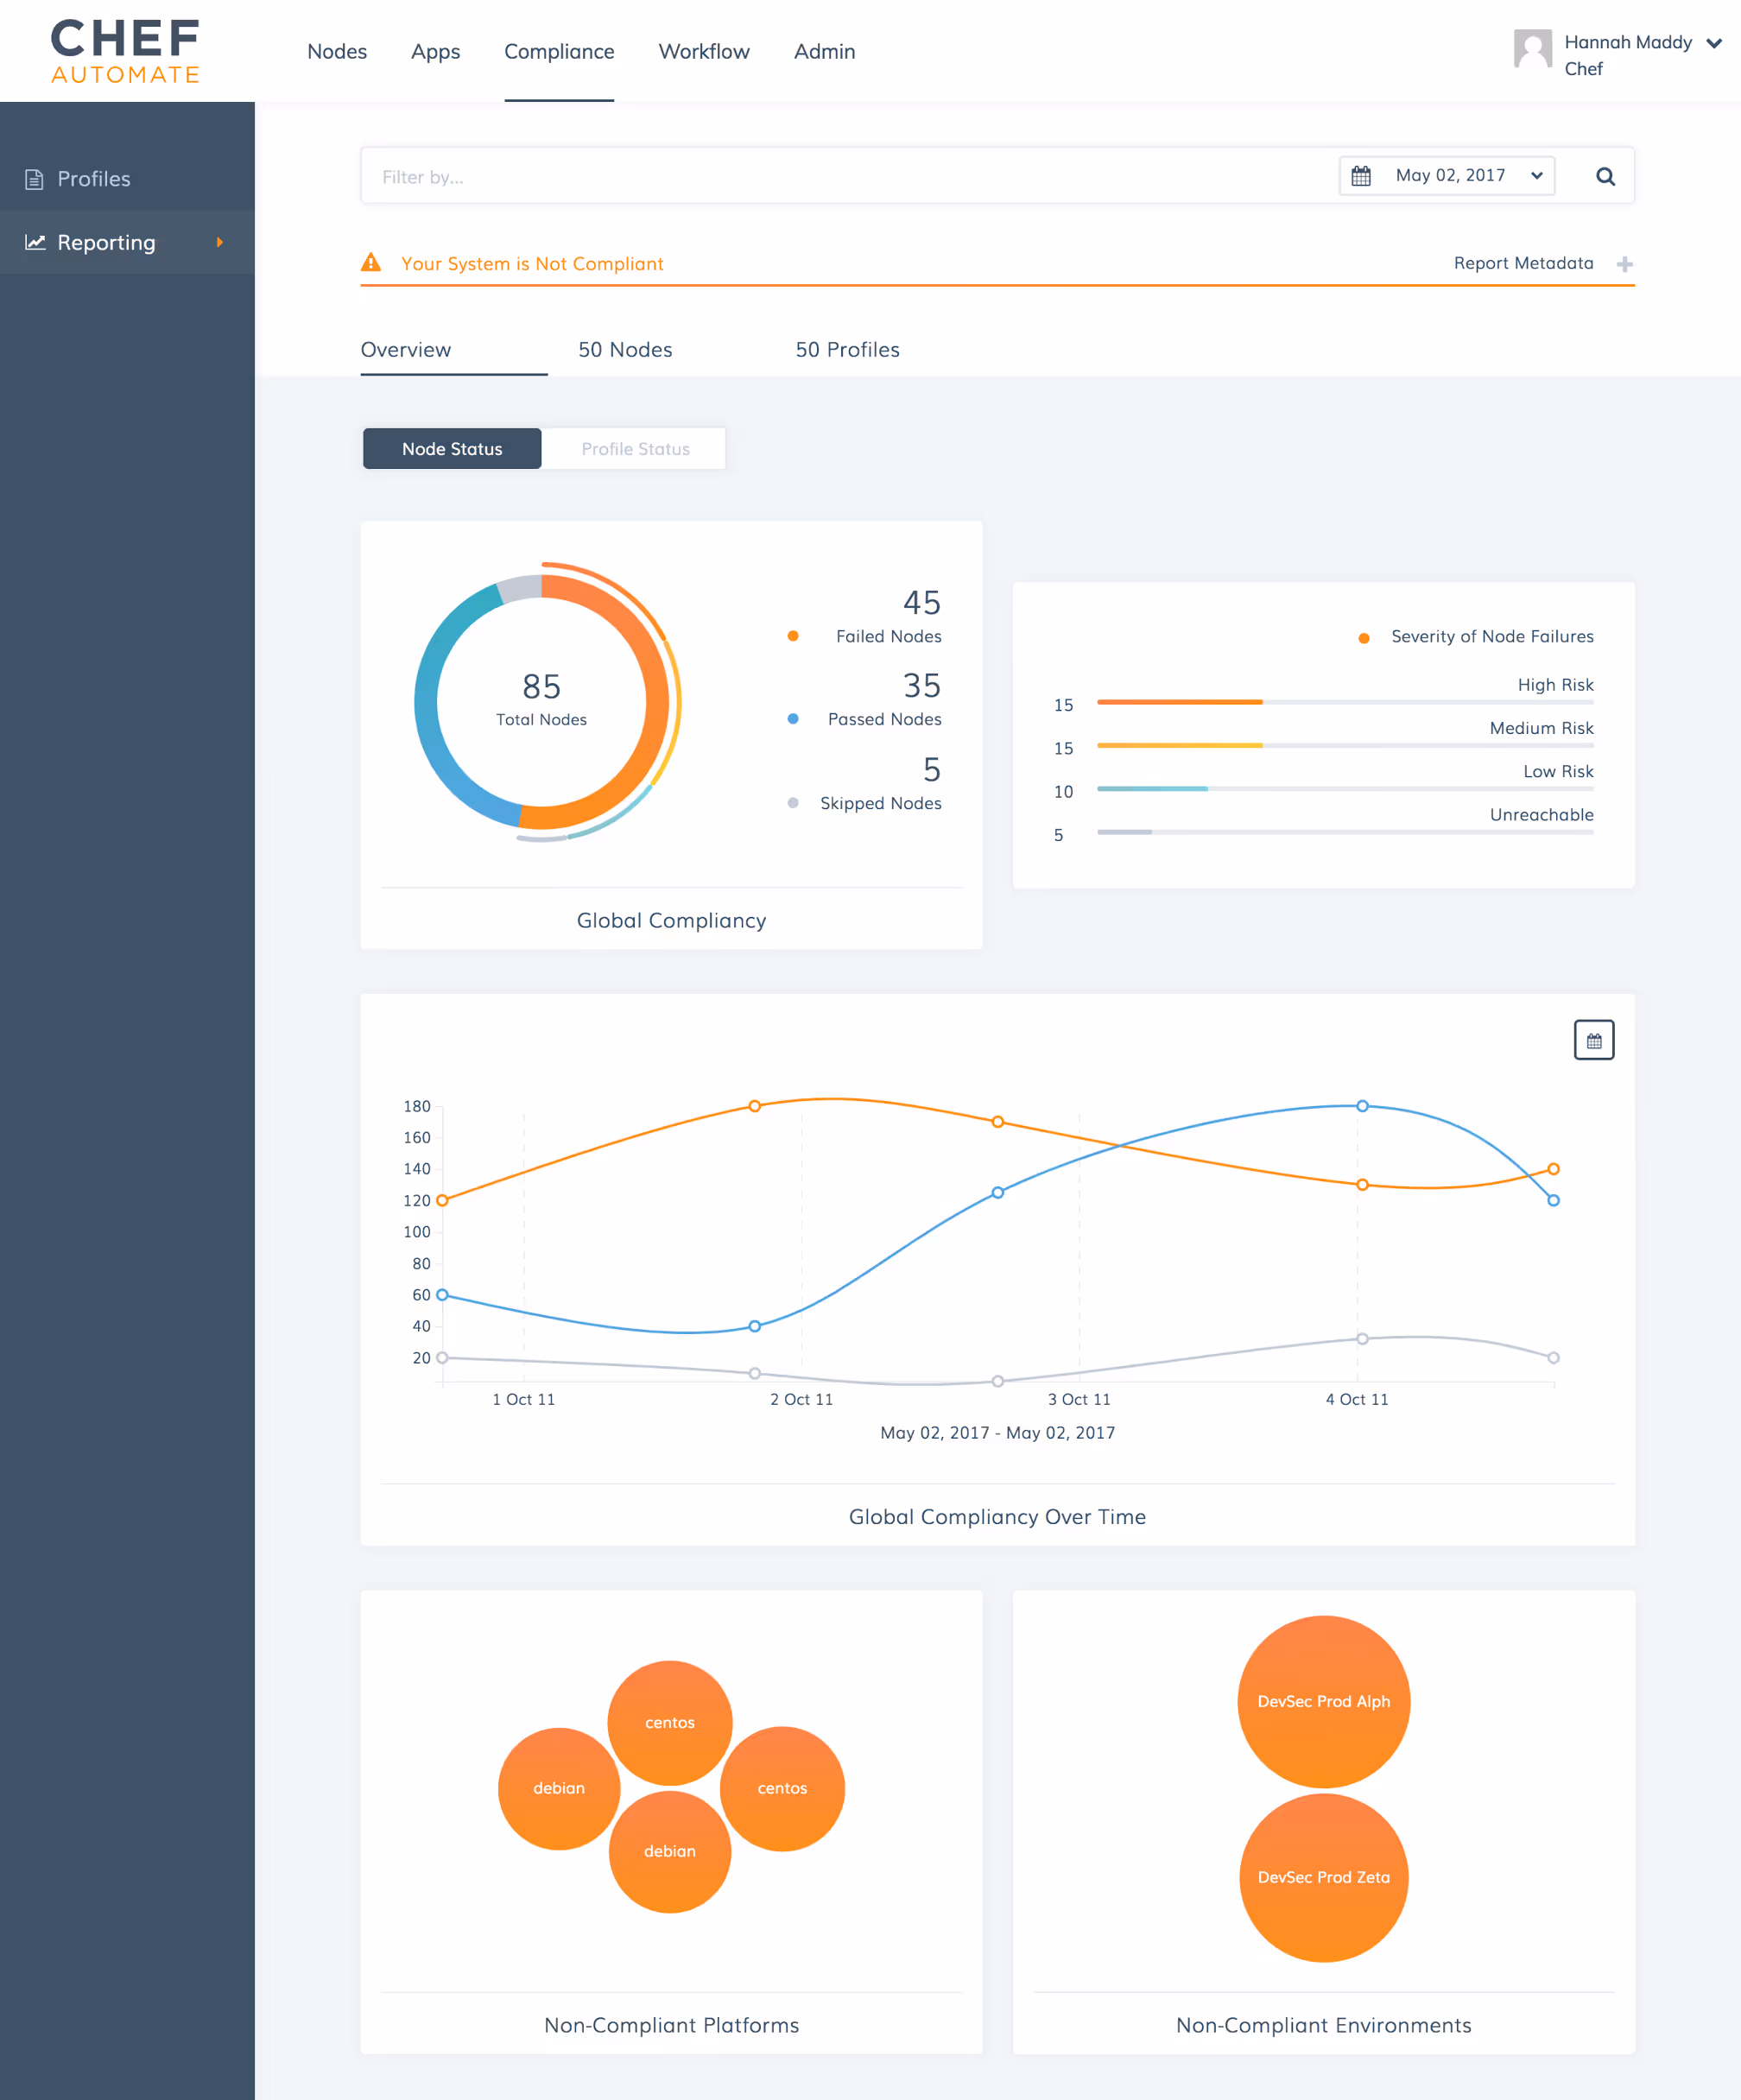Click the 85 Total Nodes donut center
Image resolution: width=1741 pixels, height=2100 pixels.
click(x=541, y=700)
